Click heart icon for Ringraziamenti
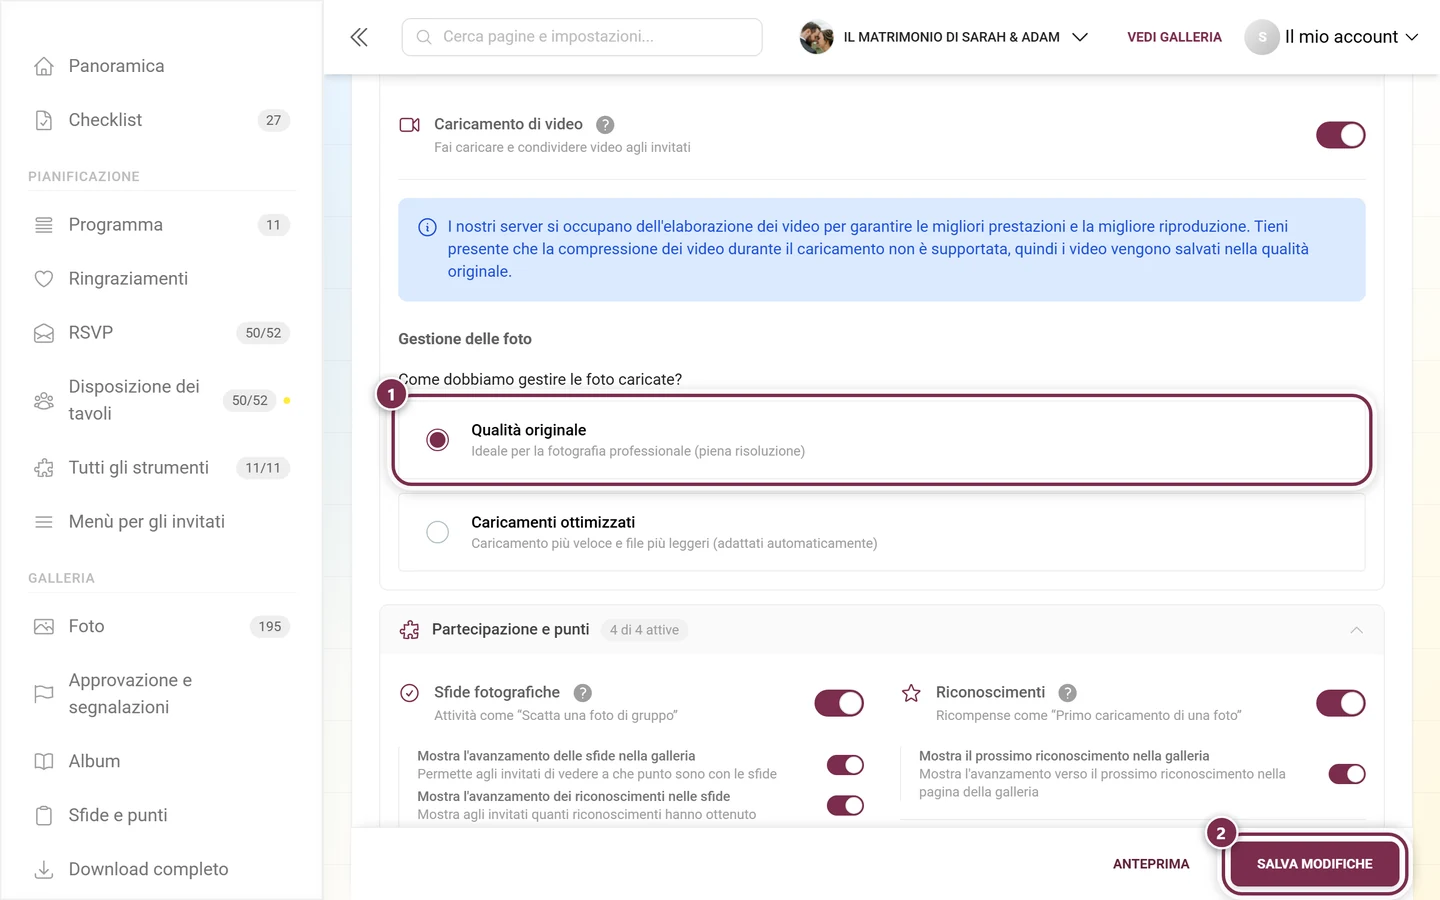Screen dimensions: 1440x900 (44, 279)
